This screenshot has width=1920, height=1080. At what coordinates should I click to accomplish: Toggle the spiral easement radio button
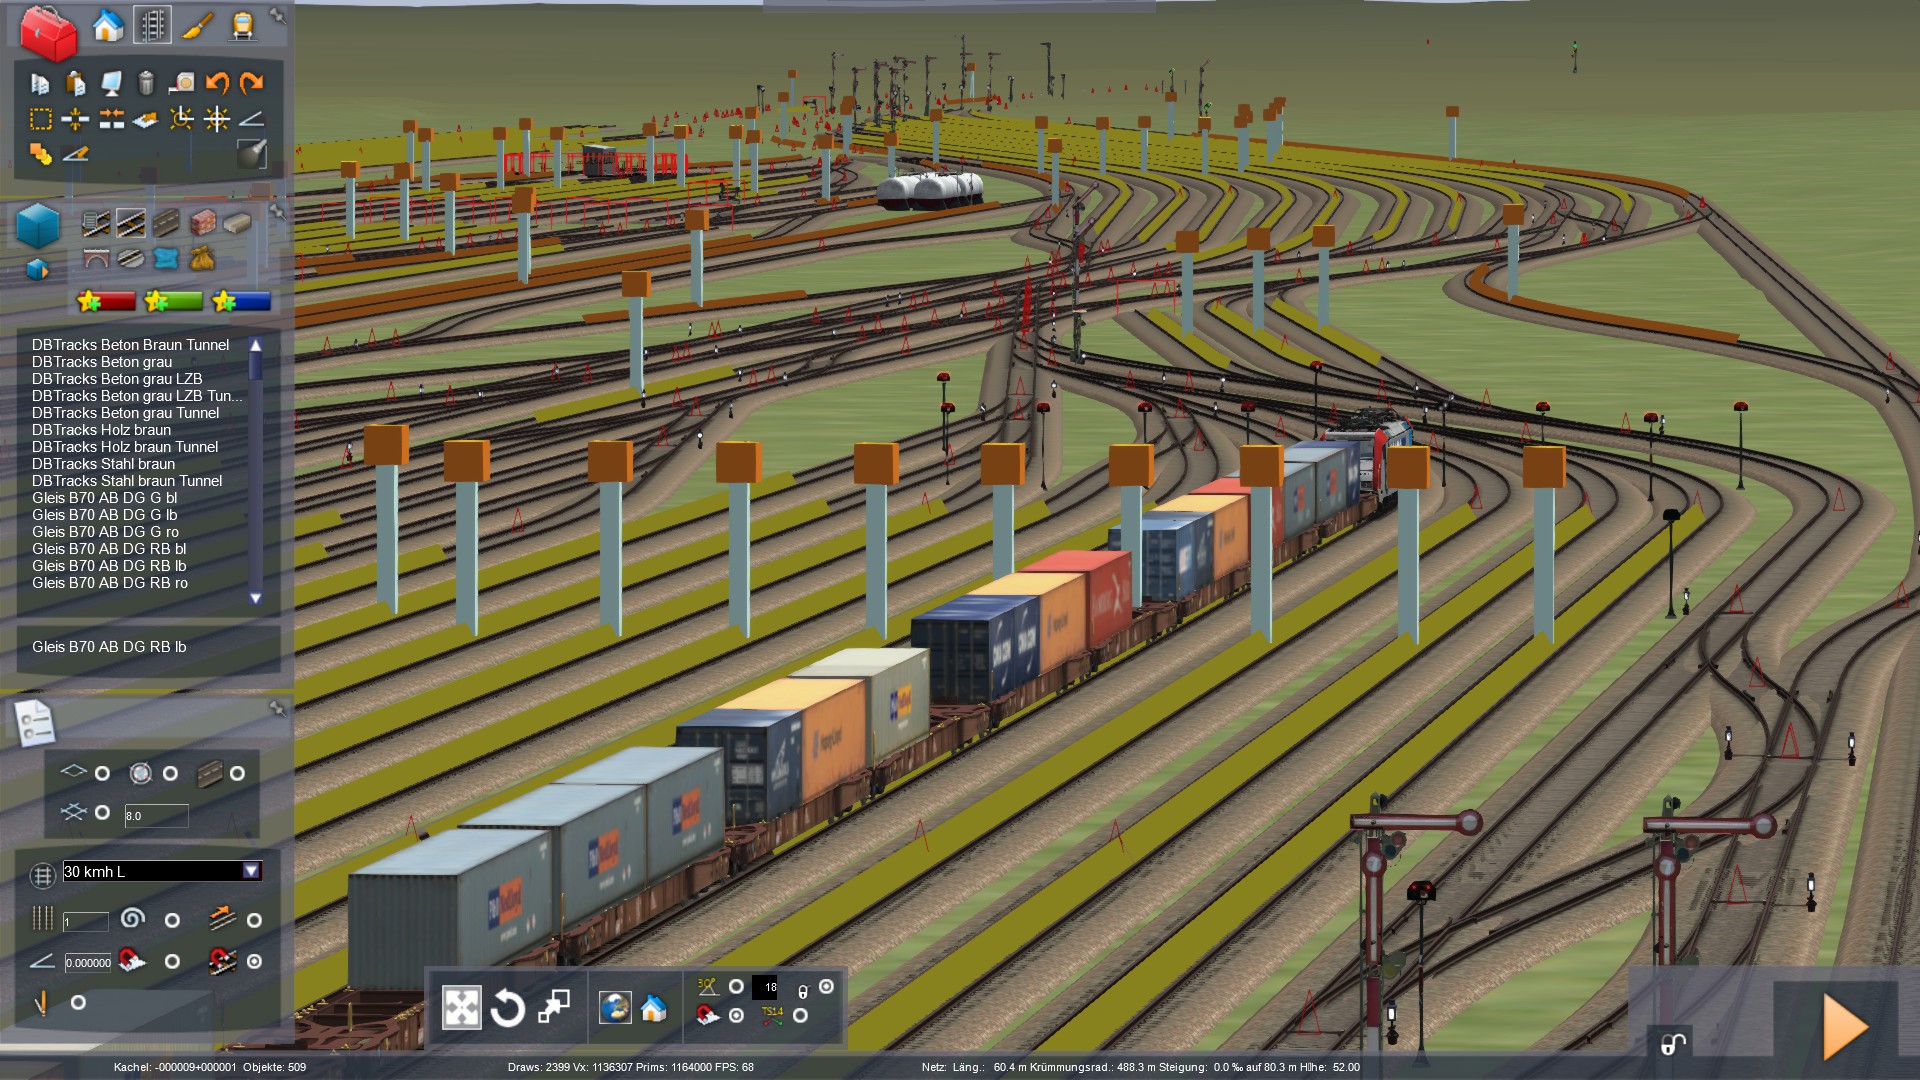[x=172, y=920]
